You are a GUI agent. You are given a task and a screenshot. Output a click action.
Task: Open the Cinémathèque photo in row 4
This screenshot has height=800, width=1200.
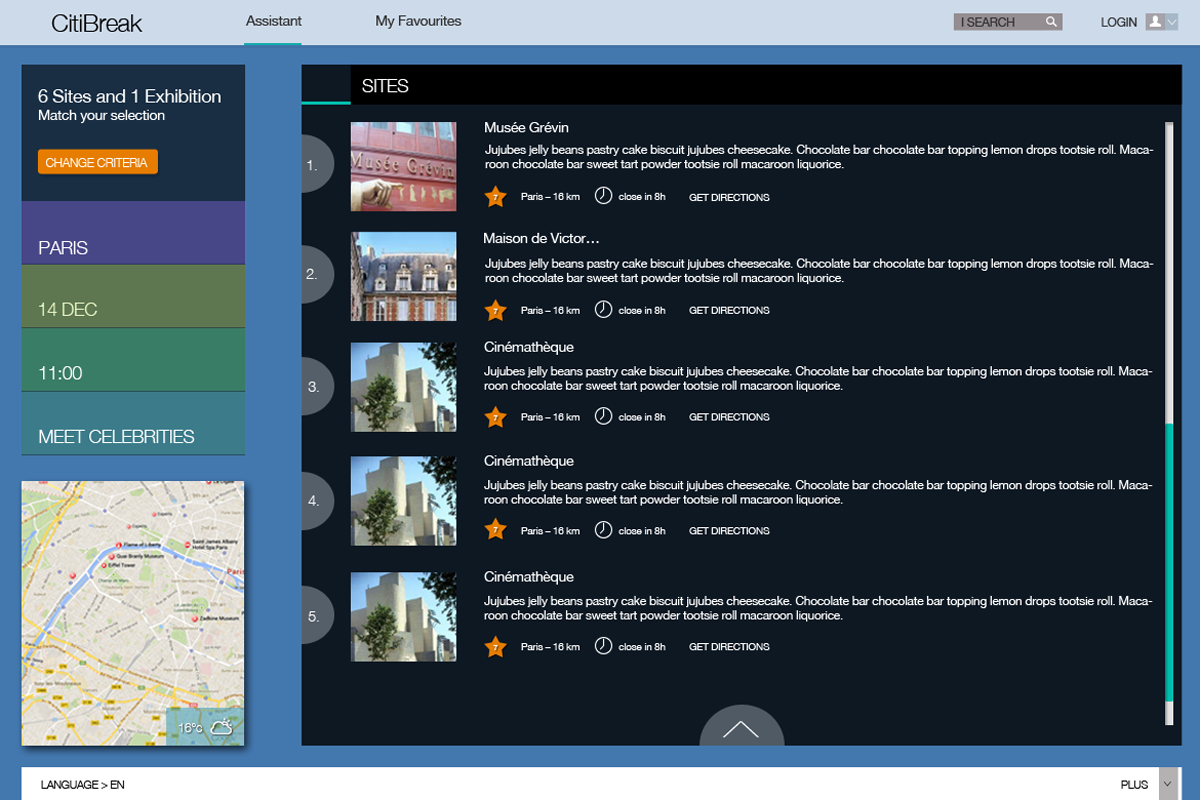[403, 501]
